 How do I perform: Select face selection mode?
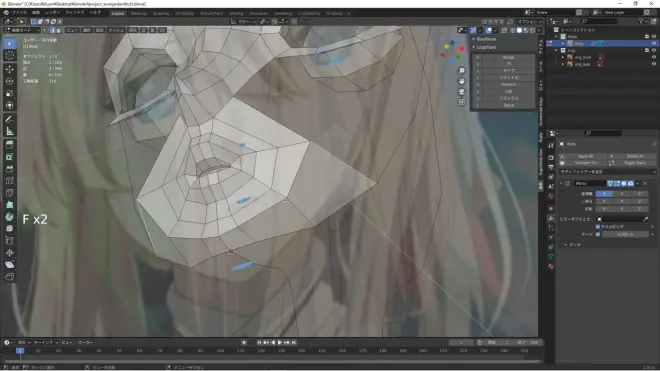pyautogui.click(x=59, y=30)
